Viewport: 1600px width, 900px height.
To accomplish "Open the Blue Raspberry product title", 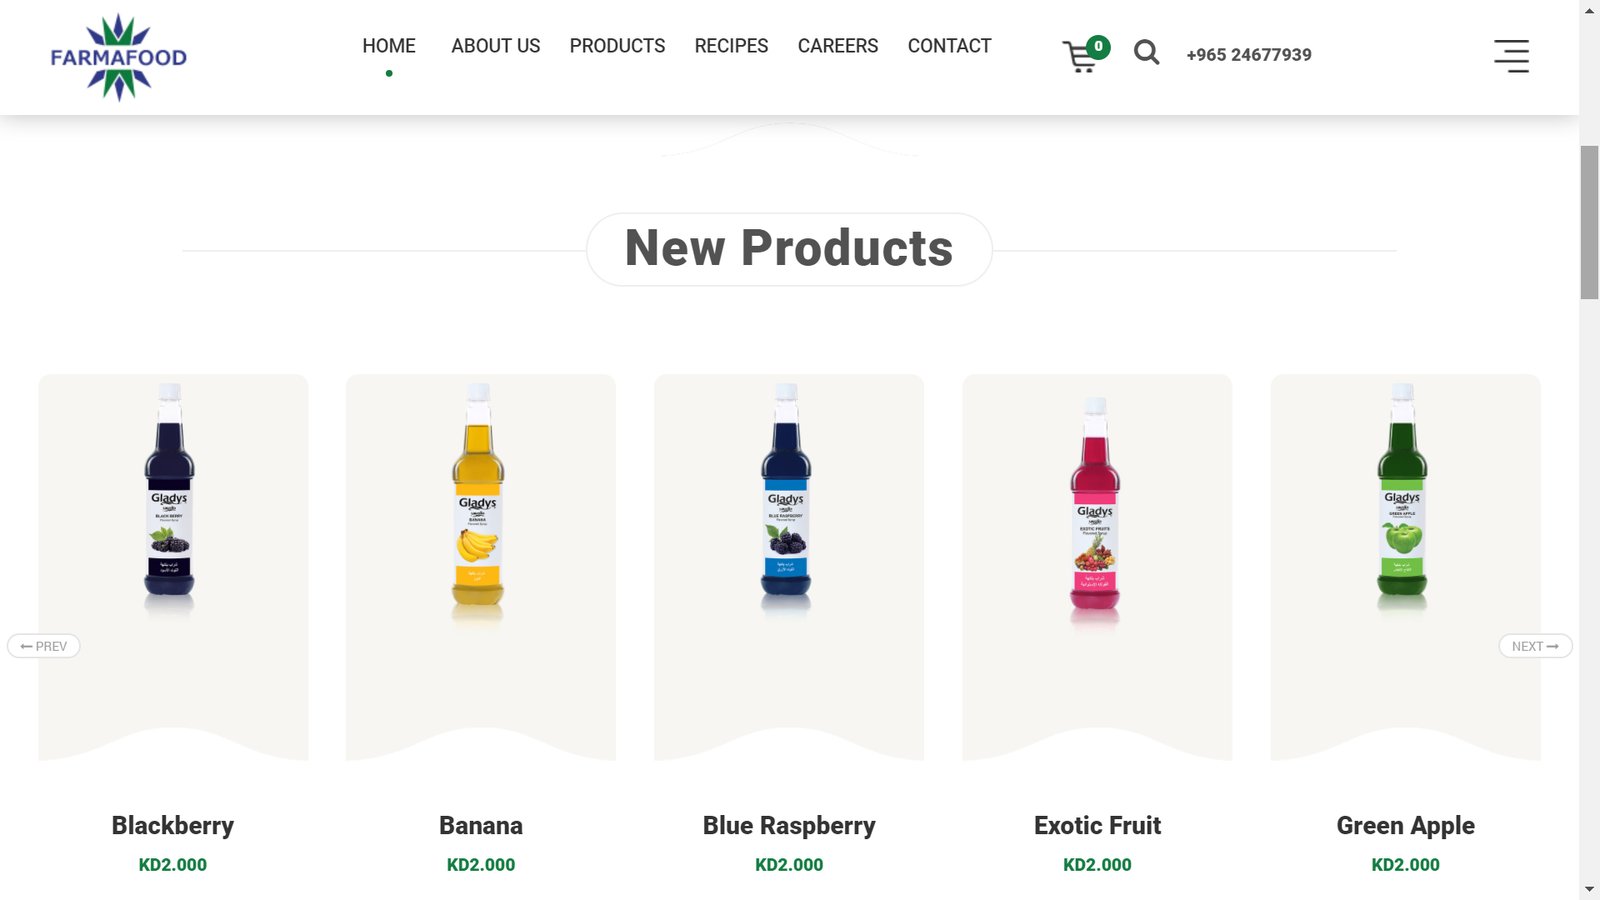I will pos(789,826).
